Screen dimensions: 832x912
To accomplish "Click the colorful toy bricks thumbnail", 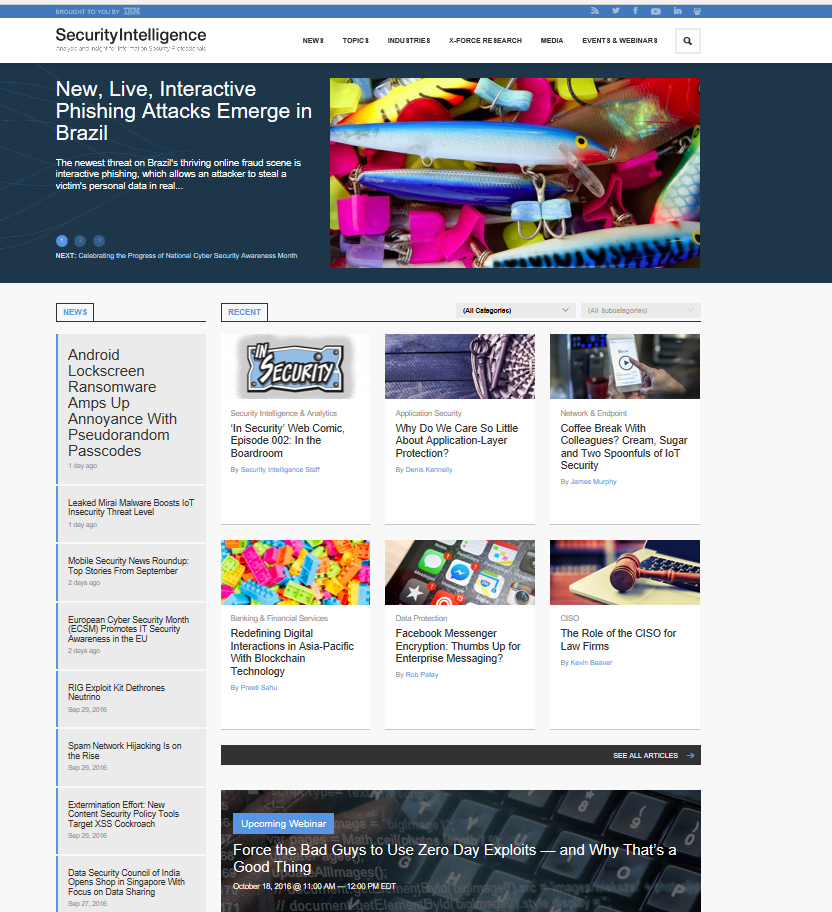I will (296, 572).
